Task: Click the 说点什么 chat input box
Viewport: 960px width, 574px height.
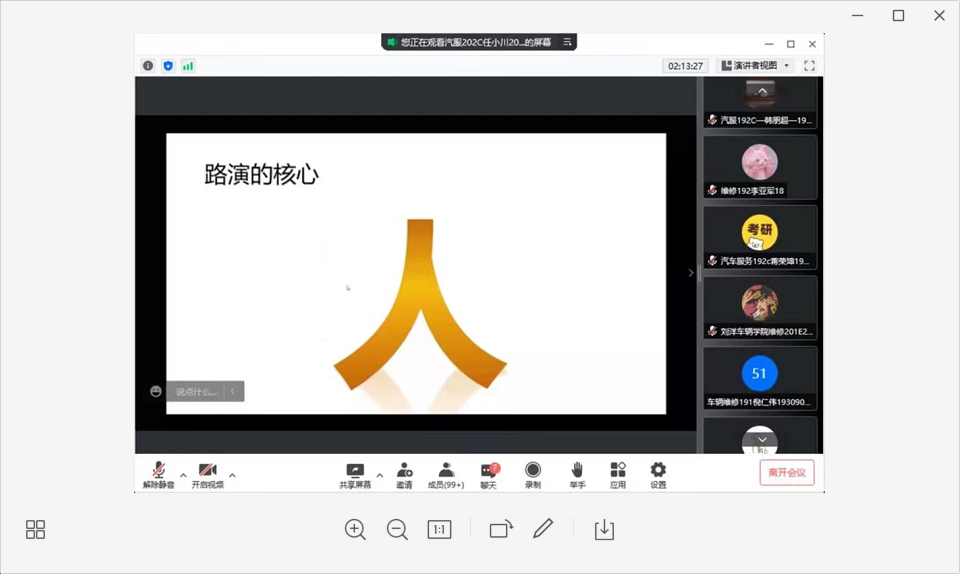Action: (x=196, y=392)
